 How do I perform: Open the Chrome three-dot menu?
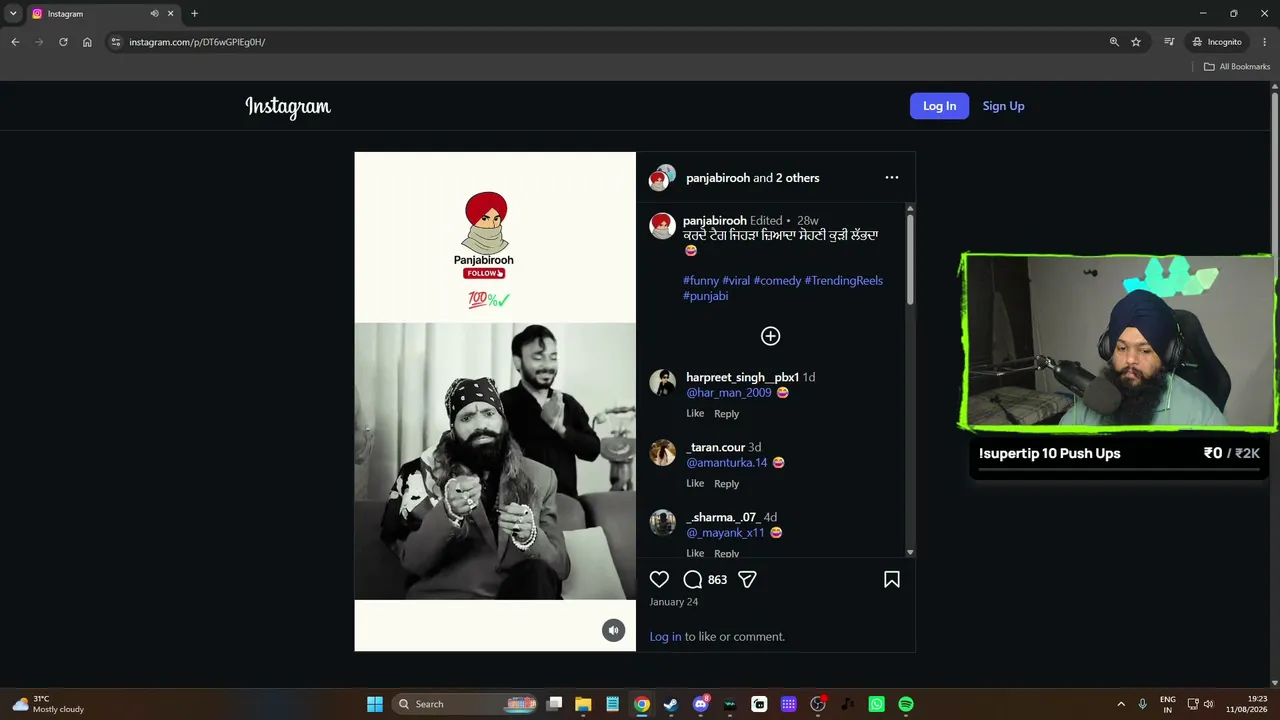tap(1265, 42)
